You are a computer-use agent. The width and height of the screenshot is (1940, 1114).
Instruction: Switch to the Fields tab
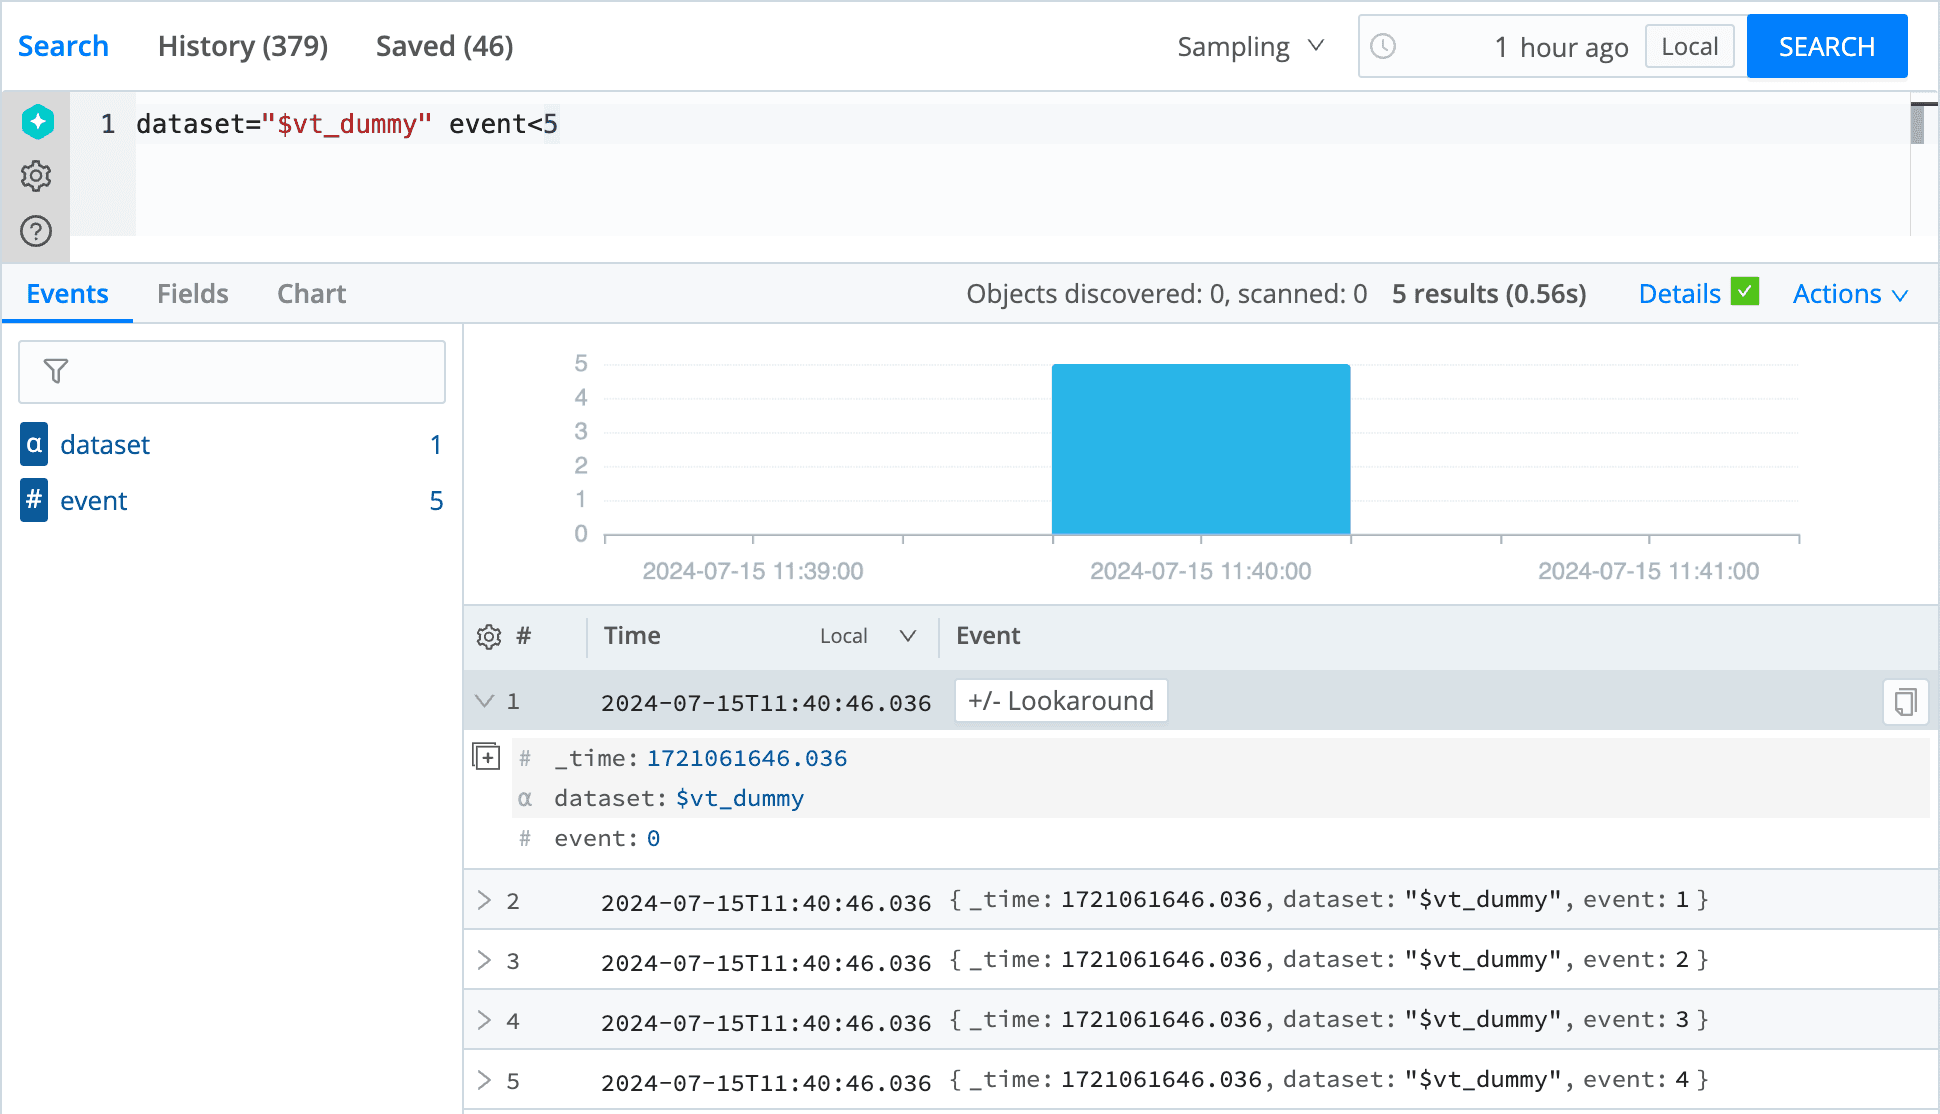pos(193,294)
